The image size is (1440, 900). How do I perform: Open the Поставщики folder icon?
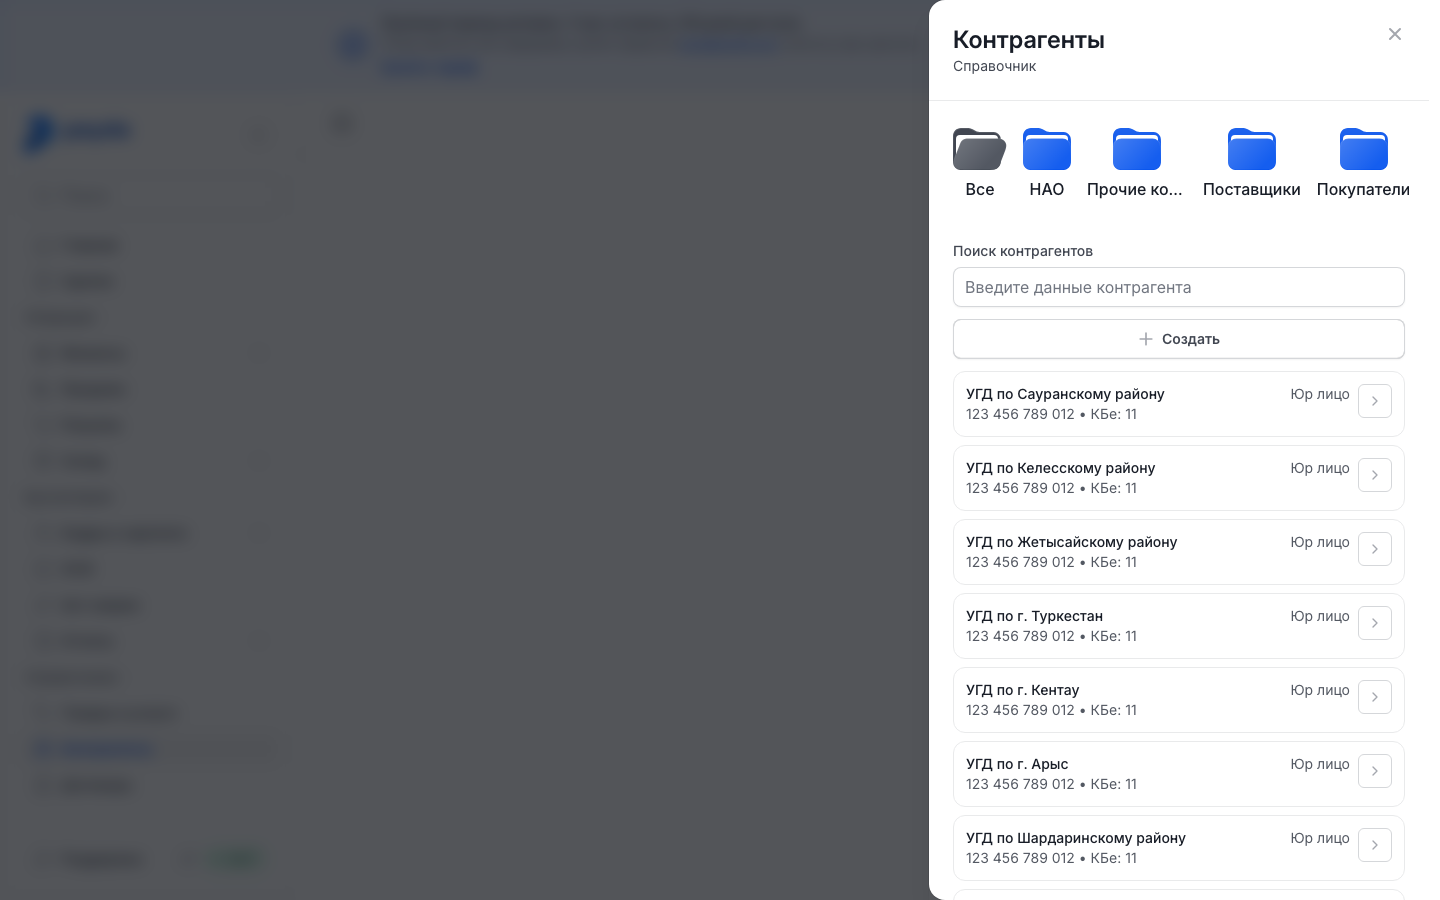tap(1252, 149)
